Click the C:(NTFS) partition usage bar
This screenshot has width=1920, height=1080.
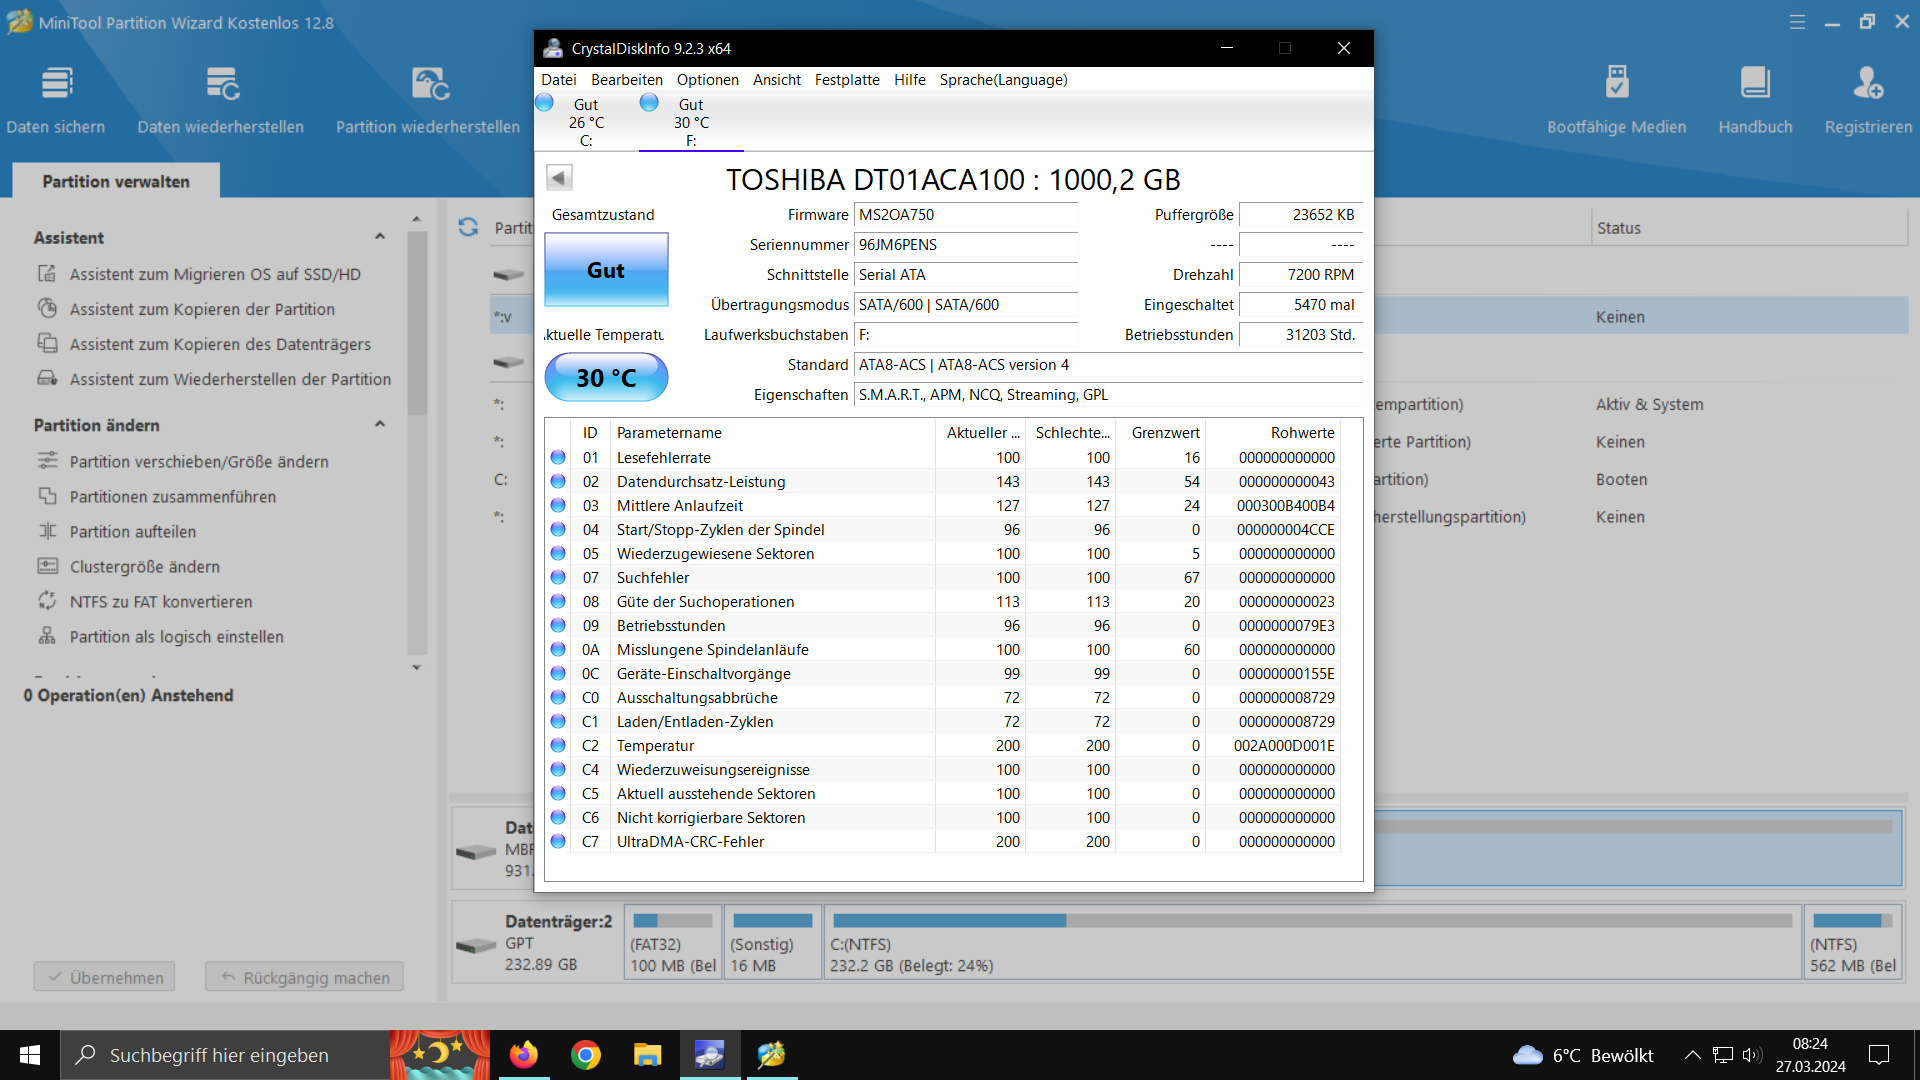[x=1312, y=921]
